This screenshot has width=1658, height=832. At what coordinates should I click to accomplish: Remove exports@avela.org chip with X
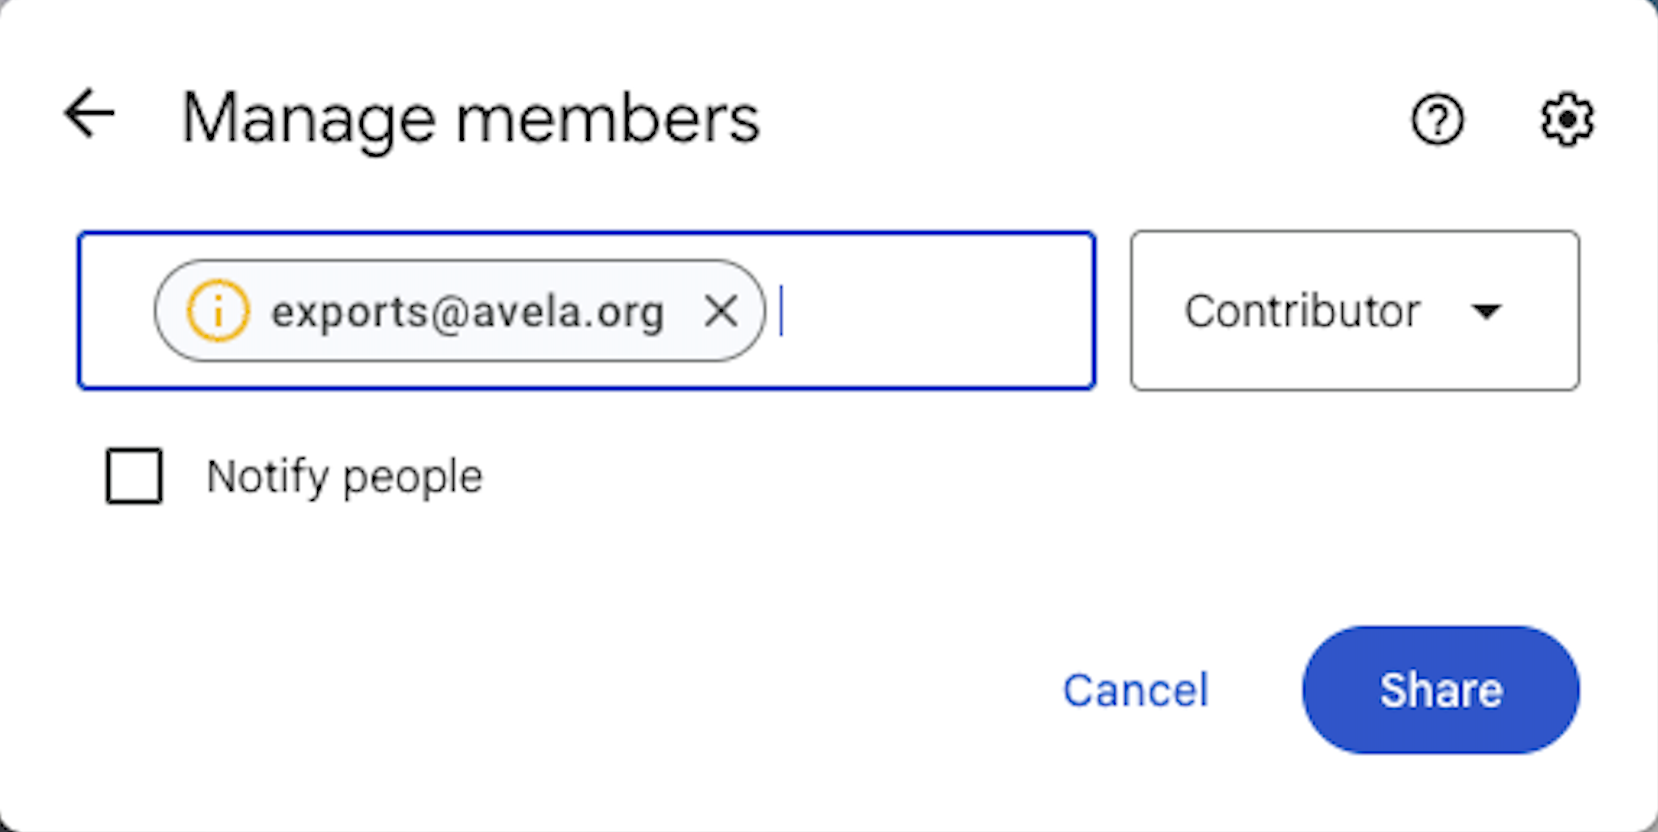point(720,311)
